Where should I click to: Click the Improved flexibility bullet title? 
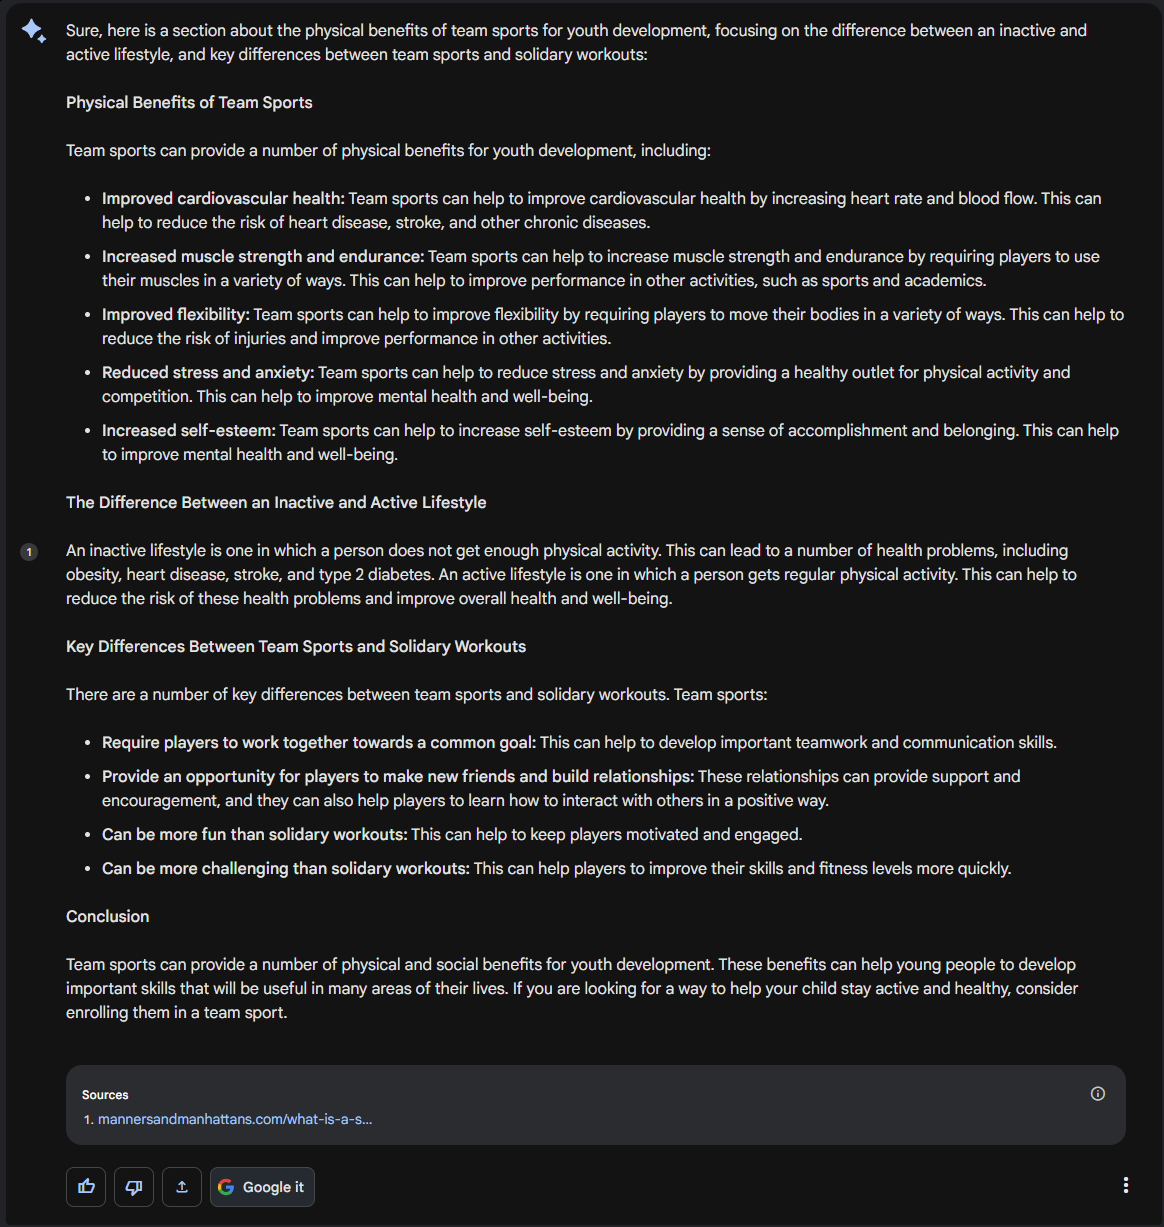pyautogui.click(x=176, y=314)
